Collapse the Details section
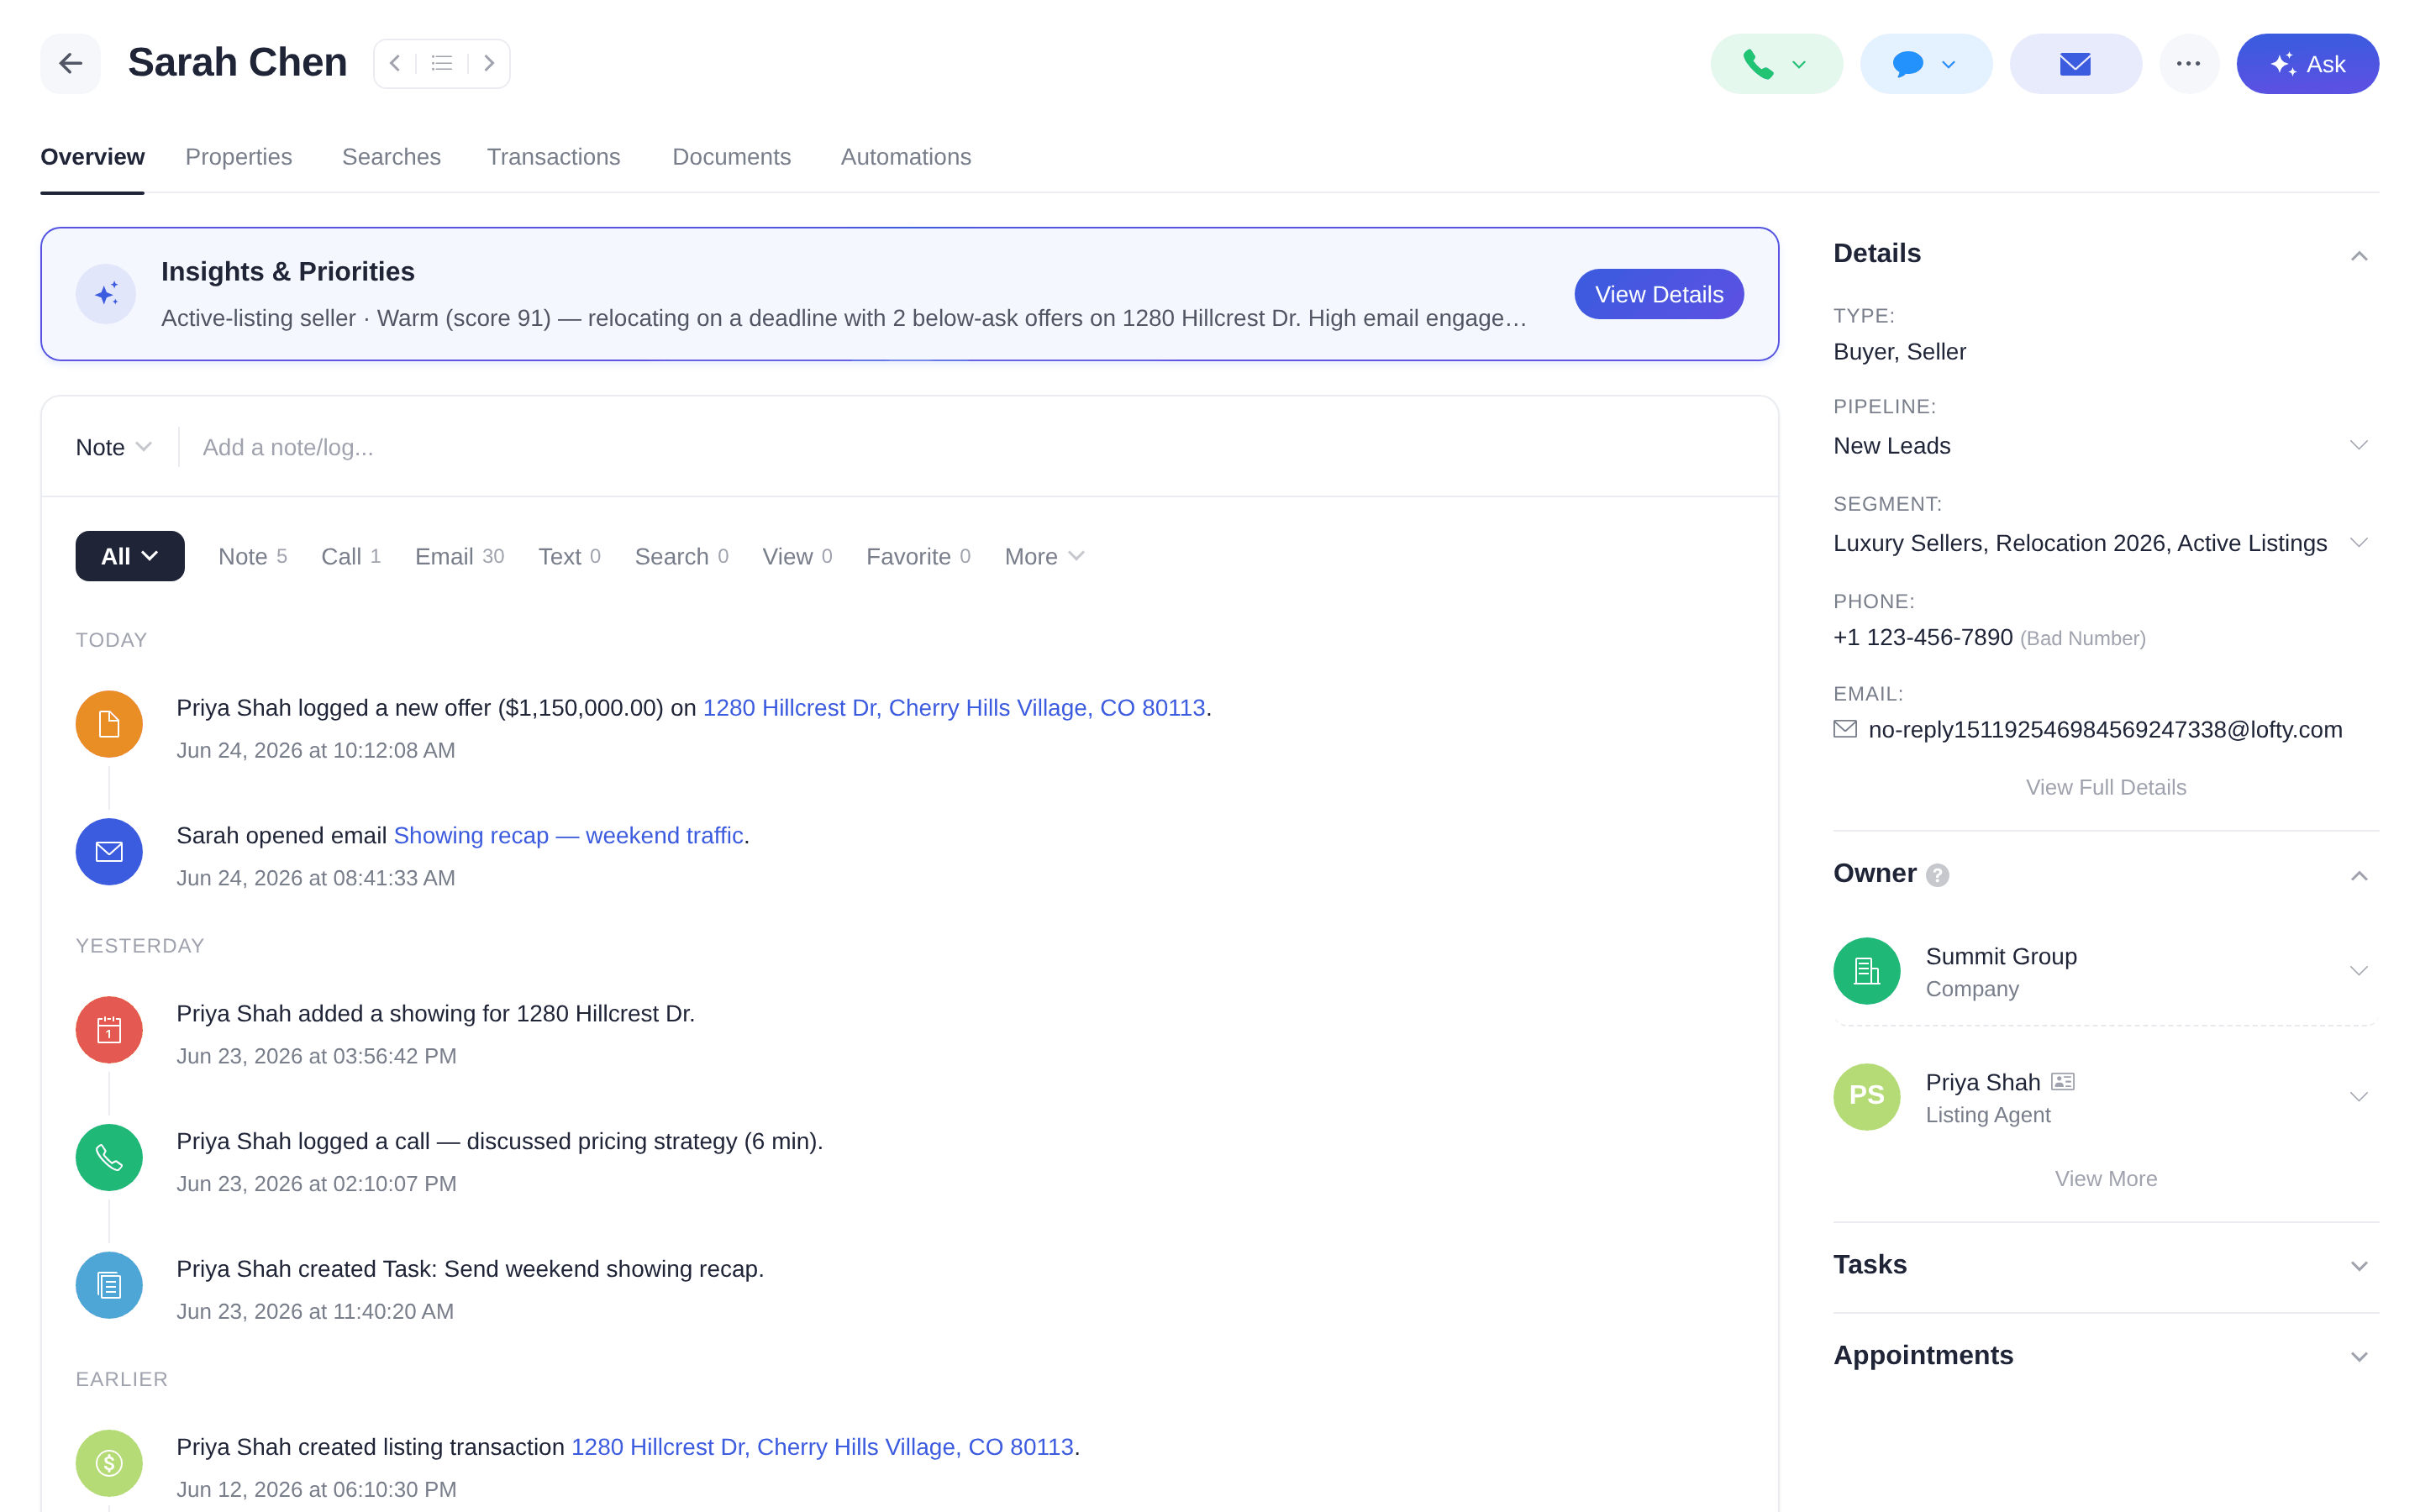This screenshot has height=1512, width=2420. tap(2359, 256)
